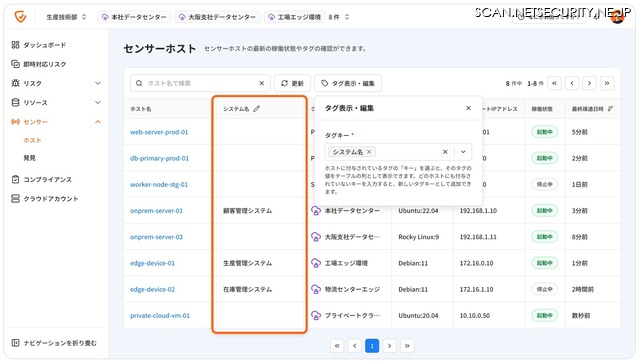Click cloud icon in onprem-server-01 row

pyautogui.click(x=316, y=211)
